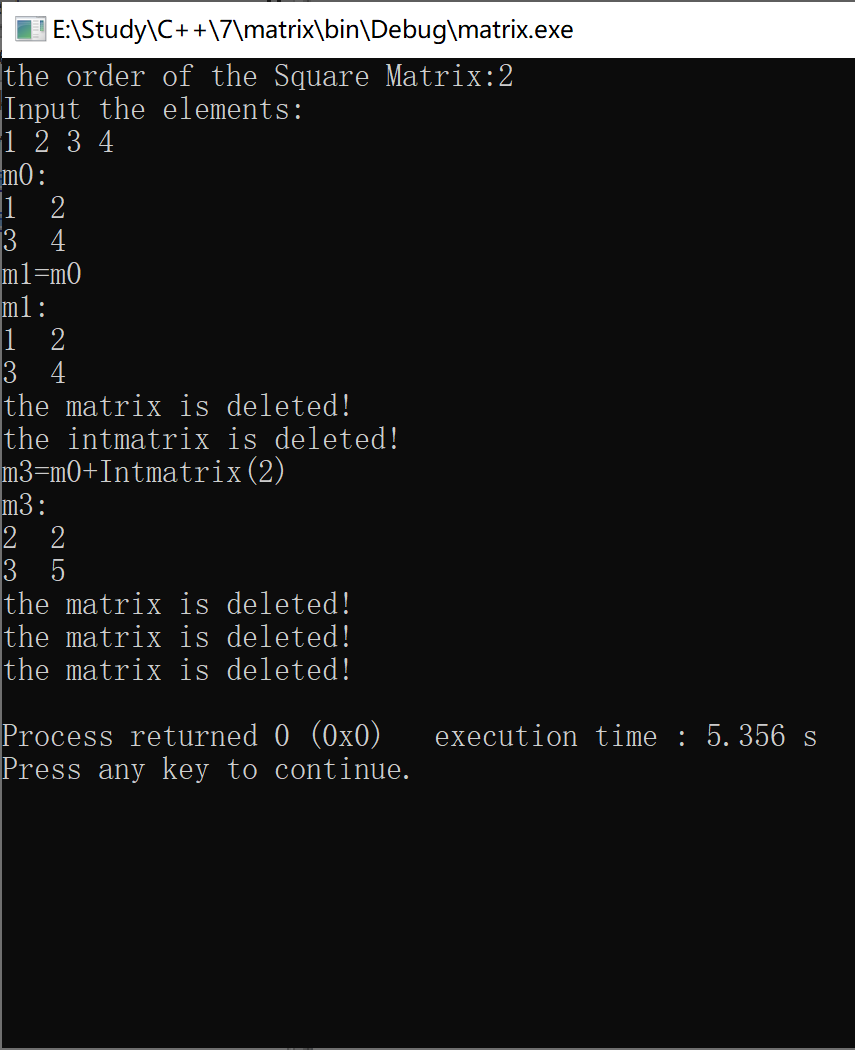Click the 'm3:' label in output
The image size is (855, 1050).
[24, 505]
